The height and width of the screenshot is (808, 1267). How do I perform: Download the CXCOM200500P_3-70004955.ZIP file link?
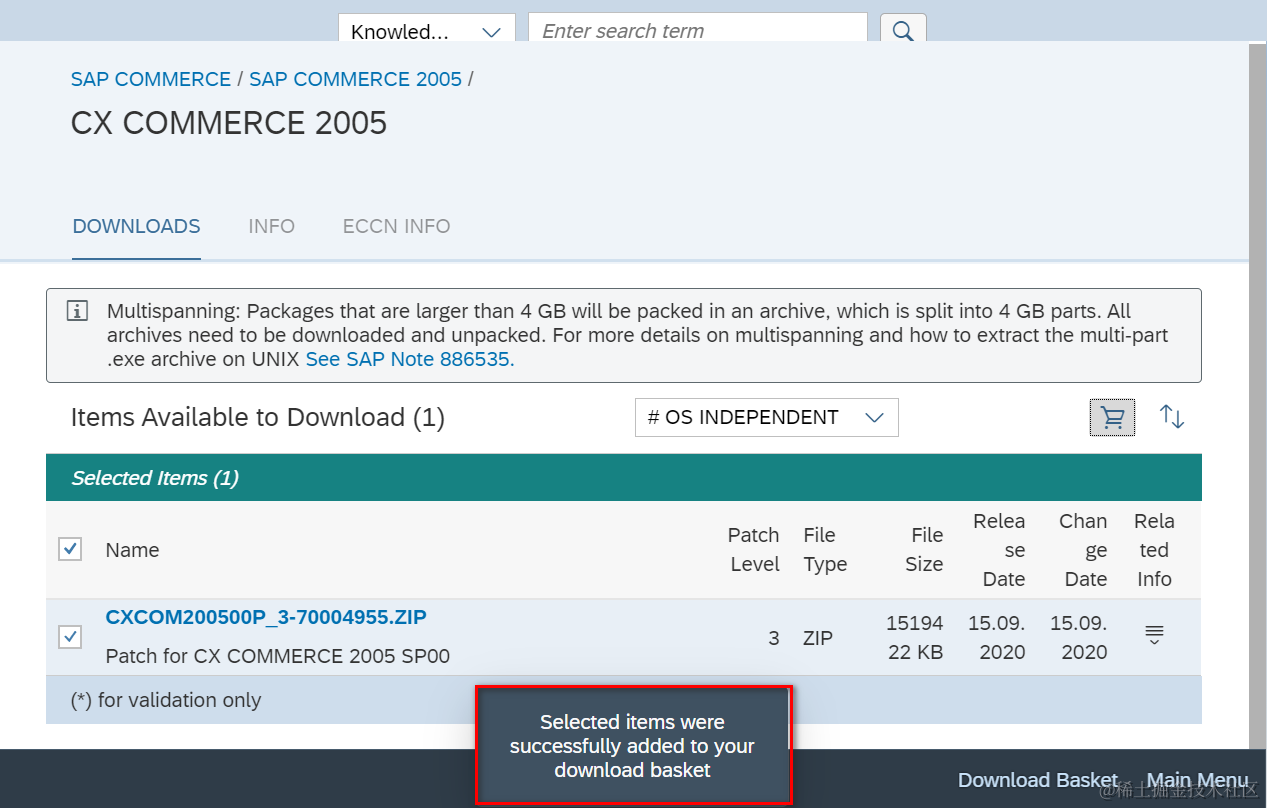click(x=266, y=617)
